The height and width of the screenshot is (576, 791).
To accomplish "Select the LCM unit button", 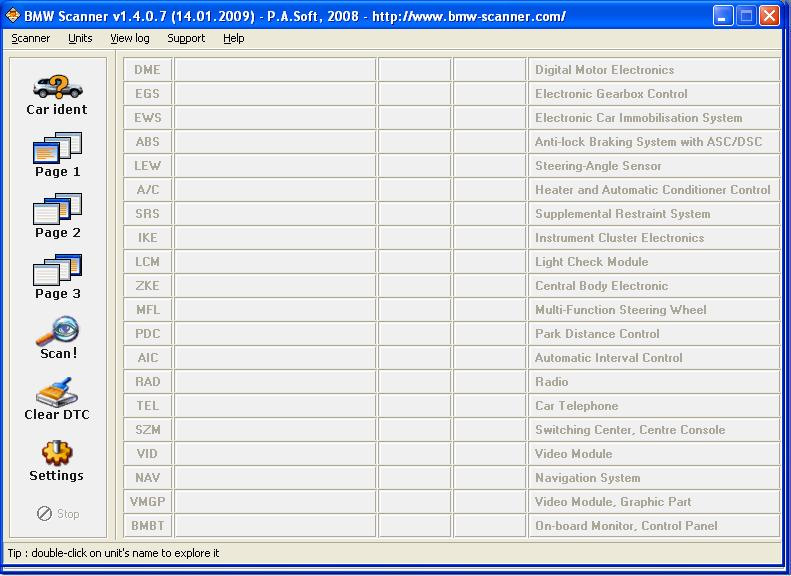I will (147, 262).
